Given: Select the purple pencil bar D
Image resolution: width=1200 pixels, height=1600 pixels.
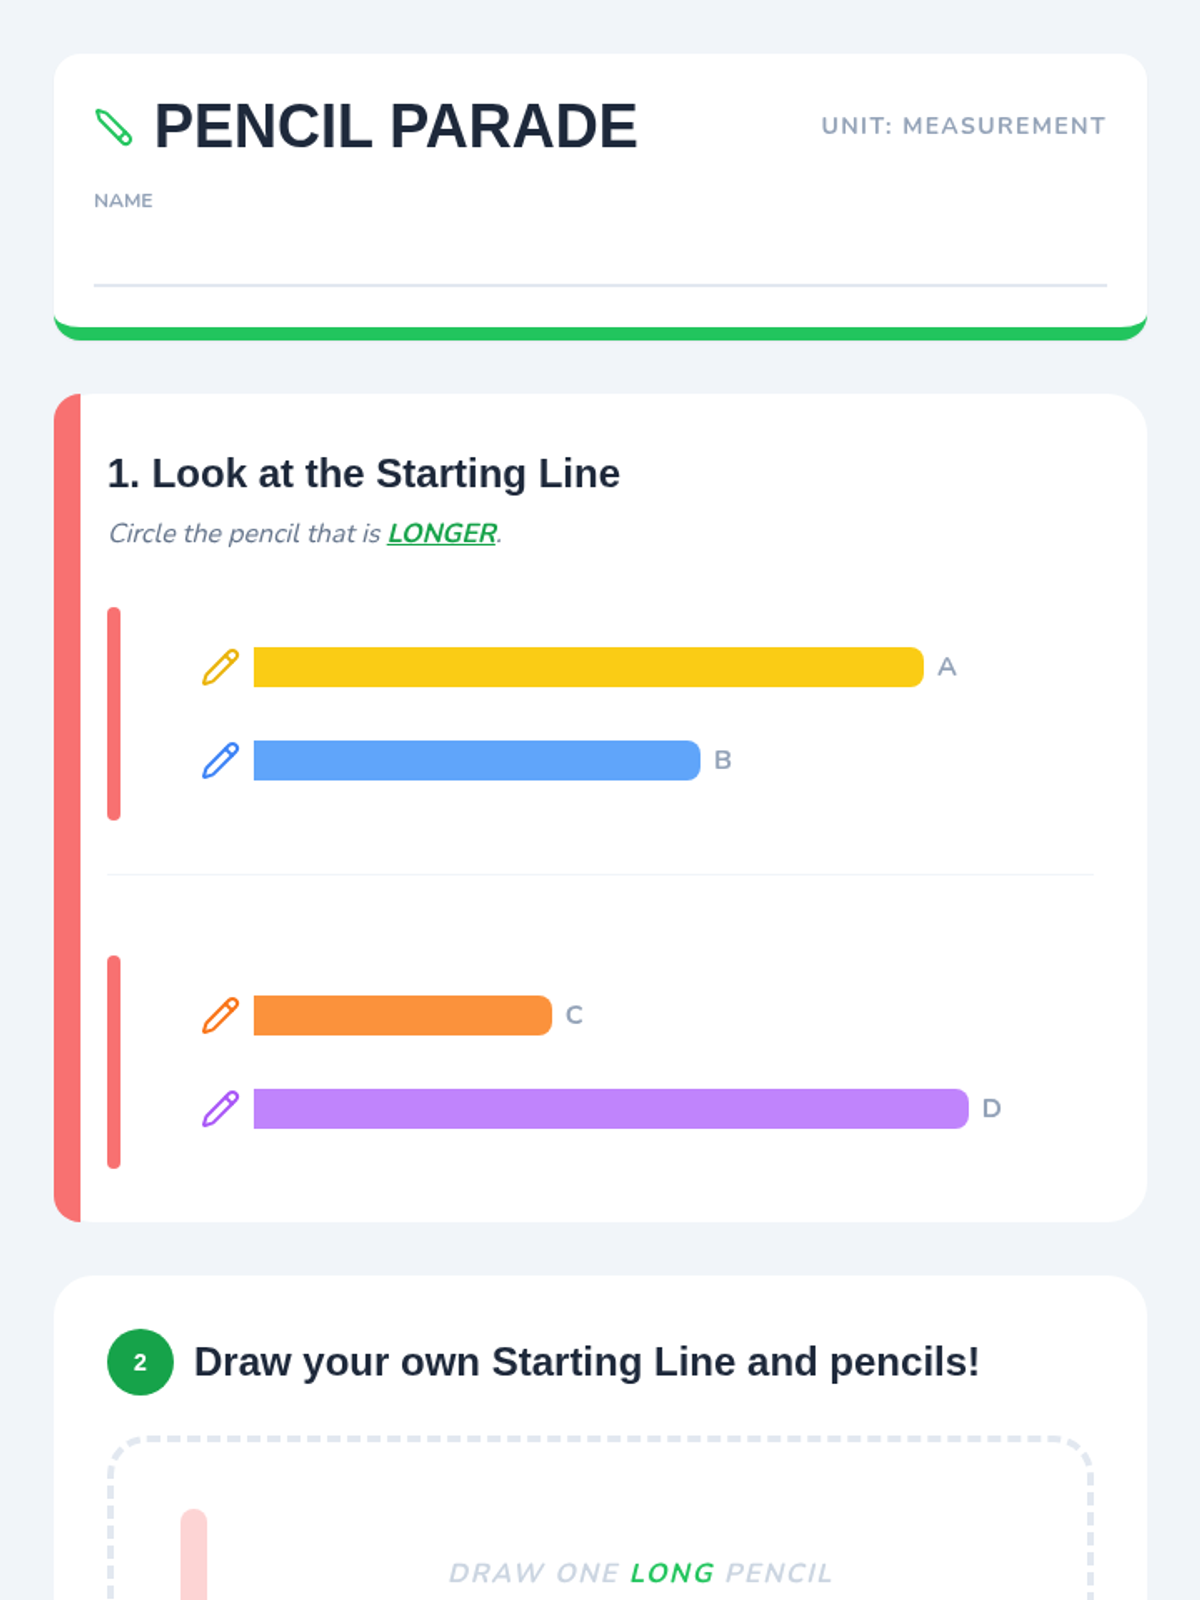Looking at the screenshot, I should [x=610, y=1109].
